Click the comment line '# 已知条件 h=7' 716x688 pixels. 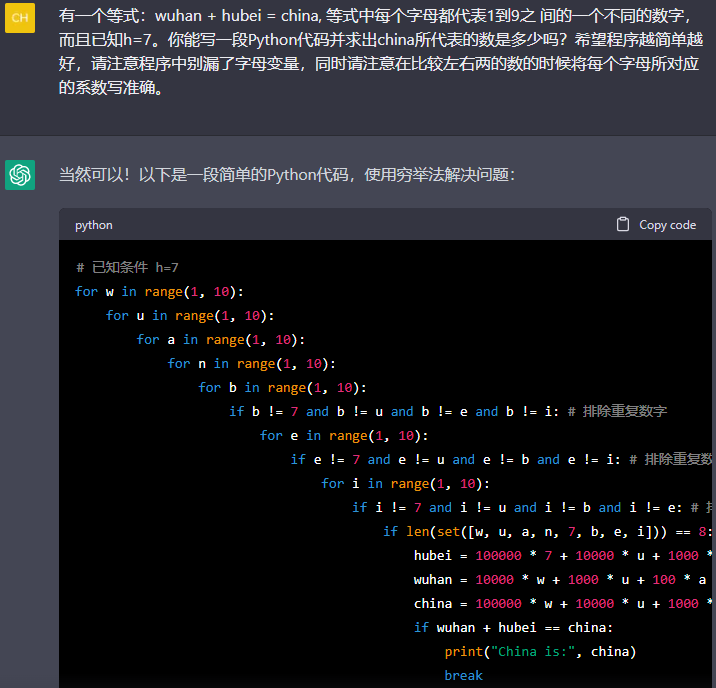coord(127,267)
